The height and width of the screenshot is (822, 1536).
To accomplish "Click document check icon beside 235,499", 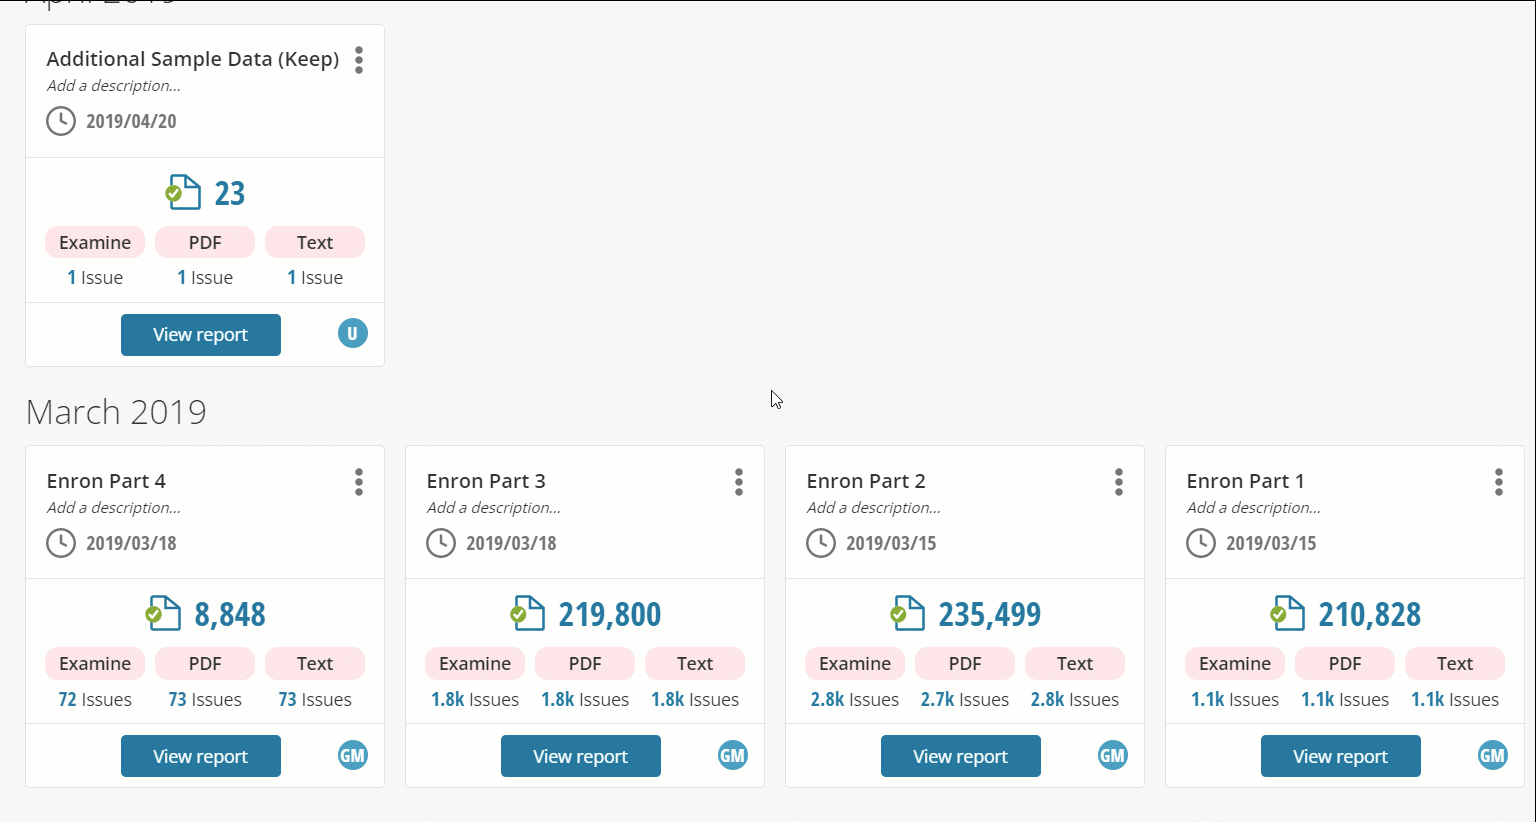I will 908,613.
